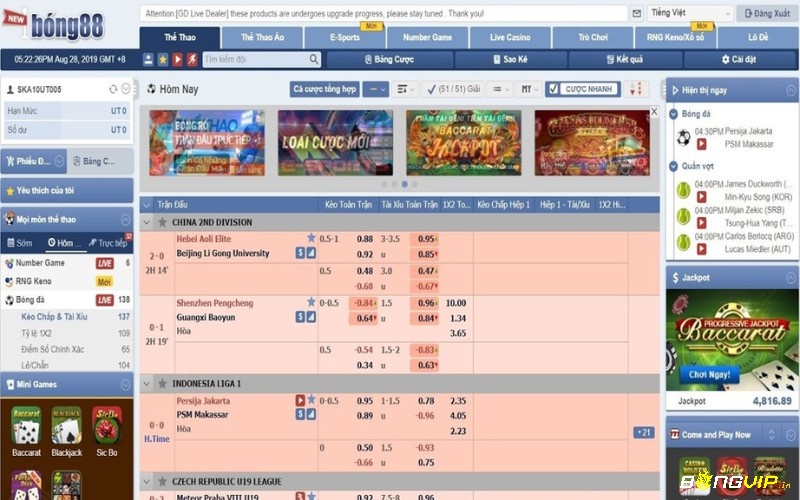Refresh the SKA10UT005 account balance
800x500 pixels.
coord(113,90)
